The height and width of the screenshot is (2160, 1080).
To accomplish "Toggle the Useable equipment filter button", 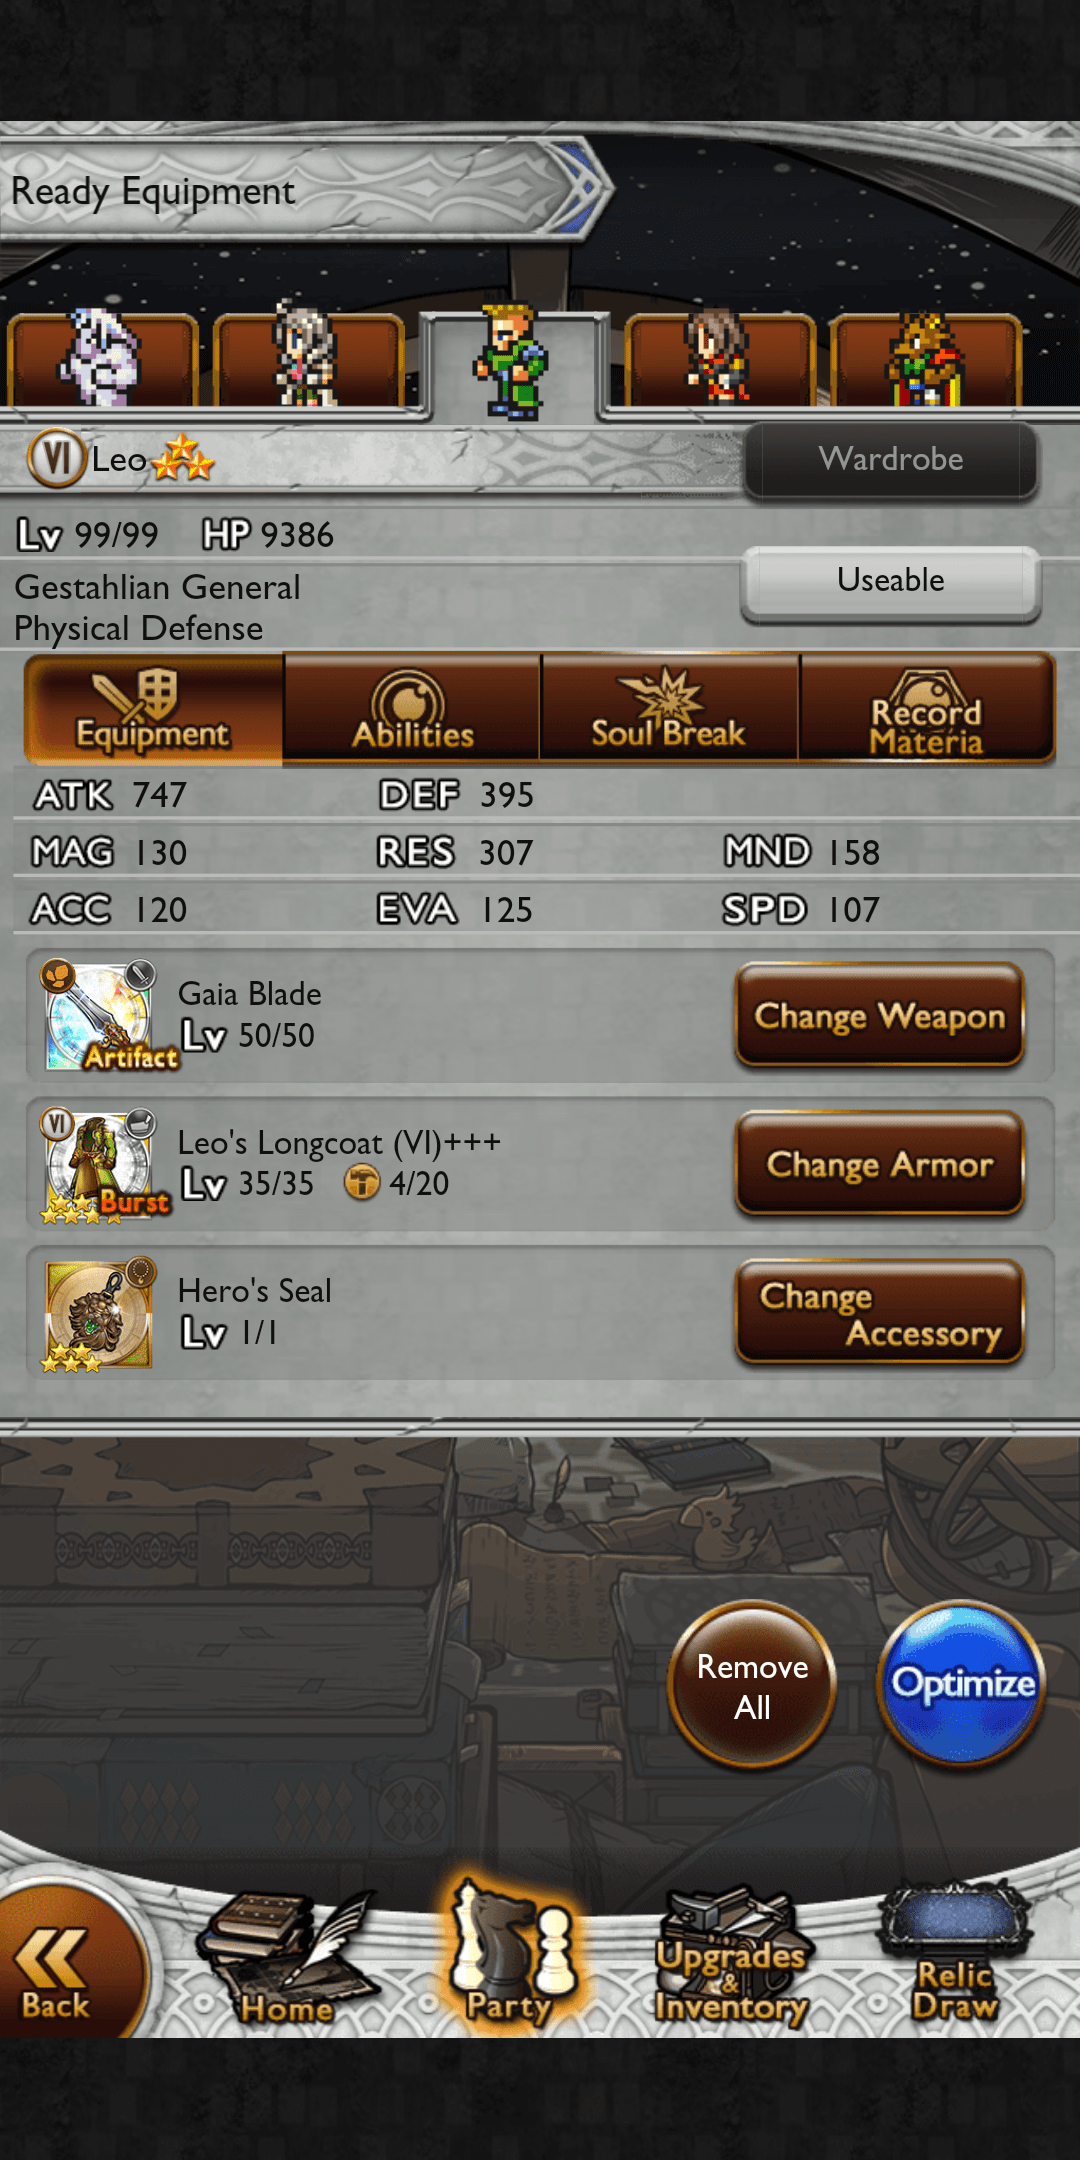I will pos(890,582).
